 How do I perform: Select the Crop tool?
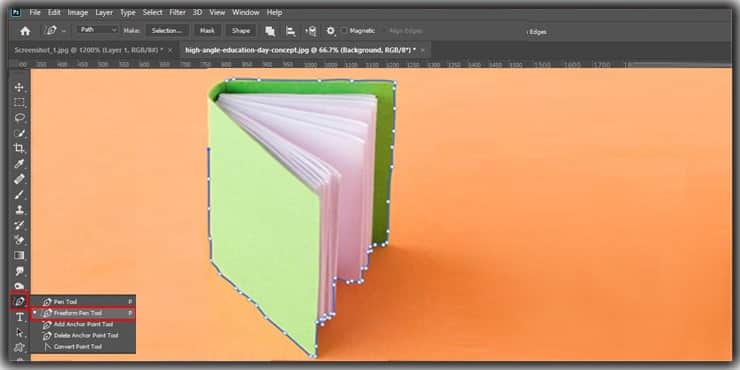click(x=19, y=148)
